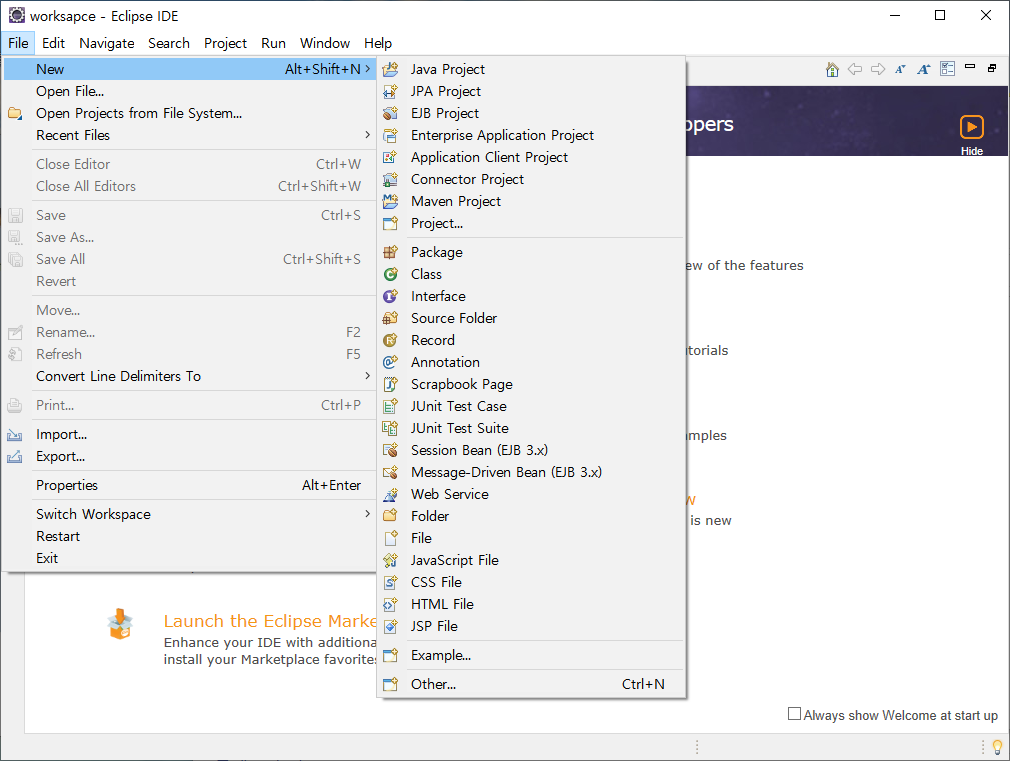Viewport: 1010px width, 761px height.
Task: Click the Java Project icon in New submenu
Action: [x=390, y=69]
